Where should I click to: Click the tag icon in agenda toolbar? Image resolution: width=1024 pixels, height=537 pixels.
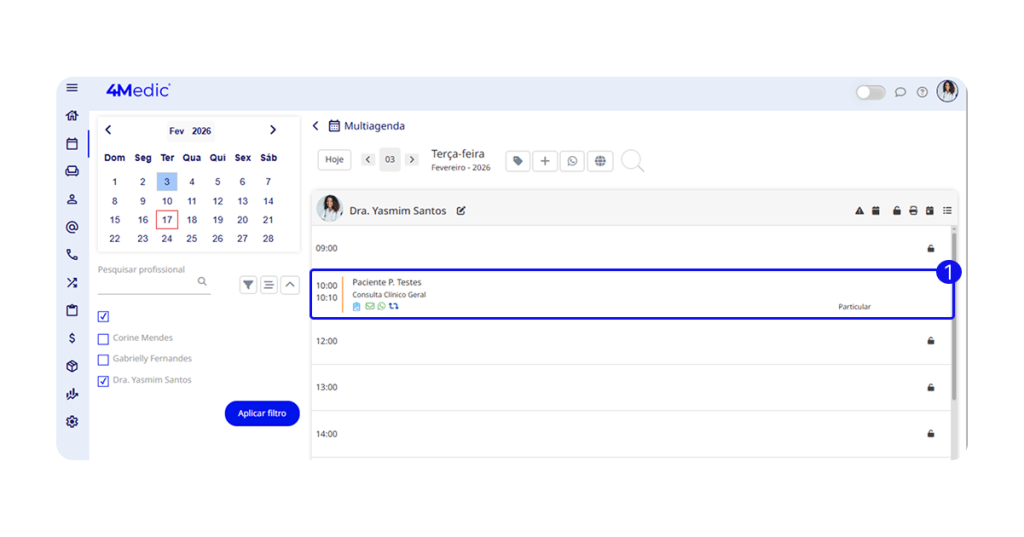pos(518,161)
